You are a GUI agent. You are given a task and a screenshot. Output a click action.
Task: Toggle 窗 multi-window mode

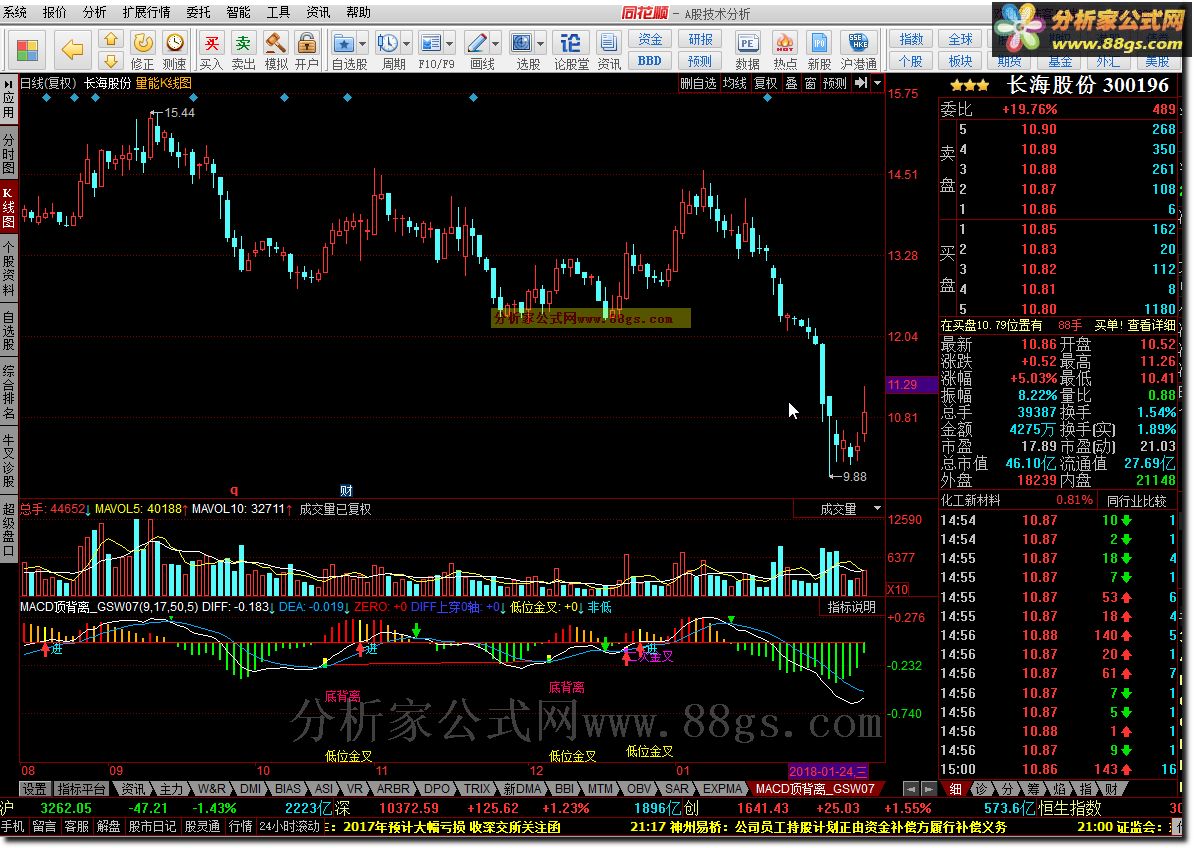tap(810, 83)
